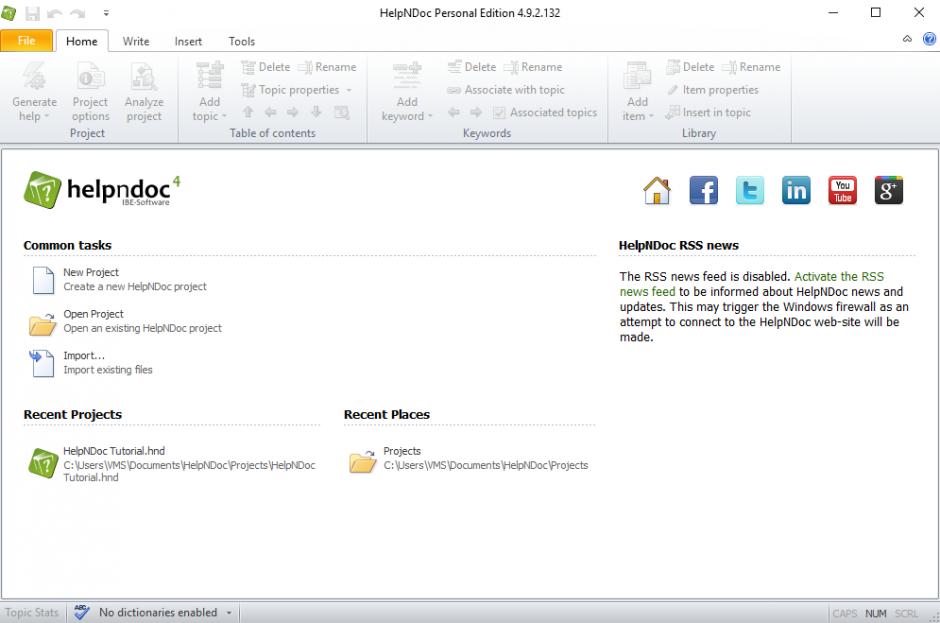Collapse the ribbon with the caret icon
Image resolution: width=940 pixels, height=623 pixels.
(907, 39)
